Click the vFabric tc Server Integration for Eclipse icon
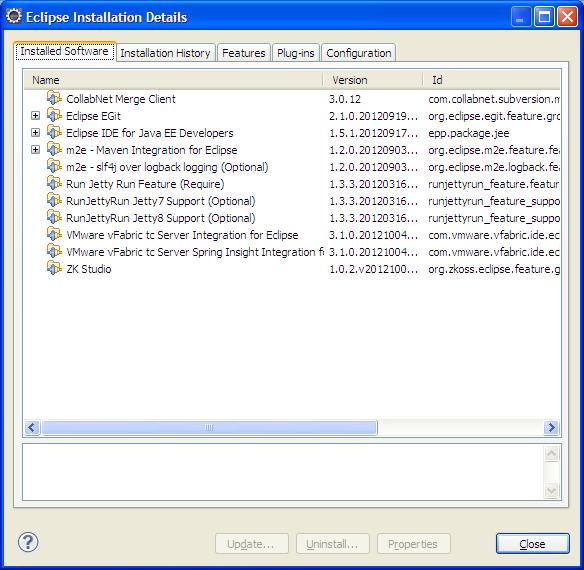The height and width of the screenshot is (570, 584). pyautogui.click(x=54, y=235)
